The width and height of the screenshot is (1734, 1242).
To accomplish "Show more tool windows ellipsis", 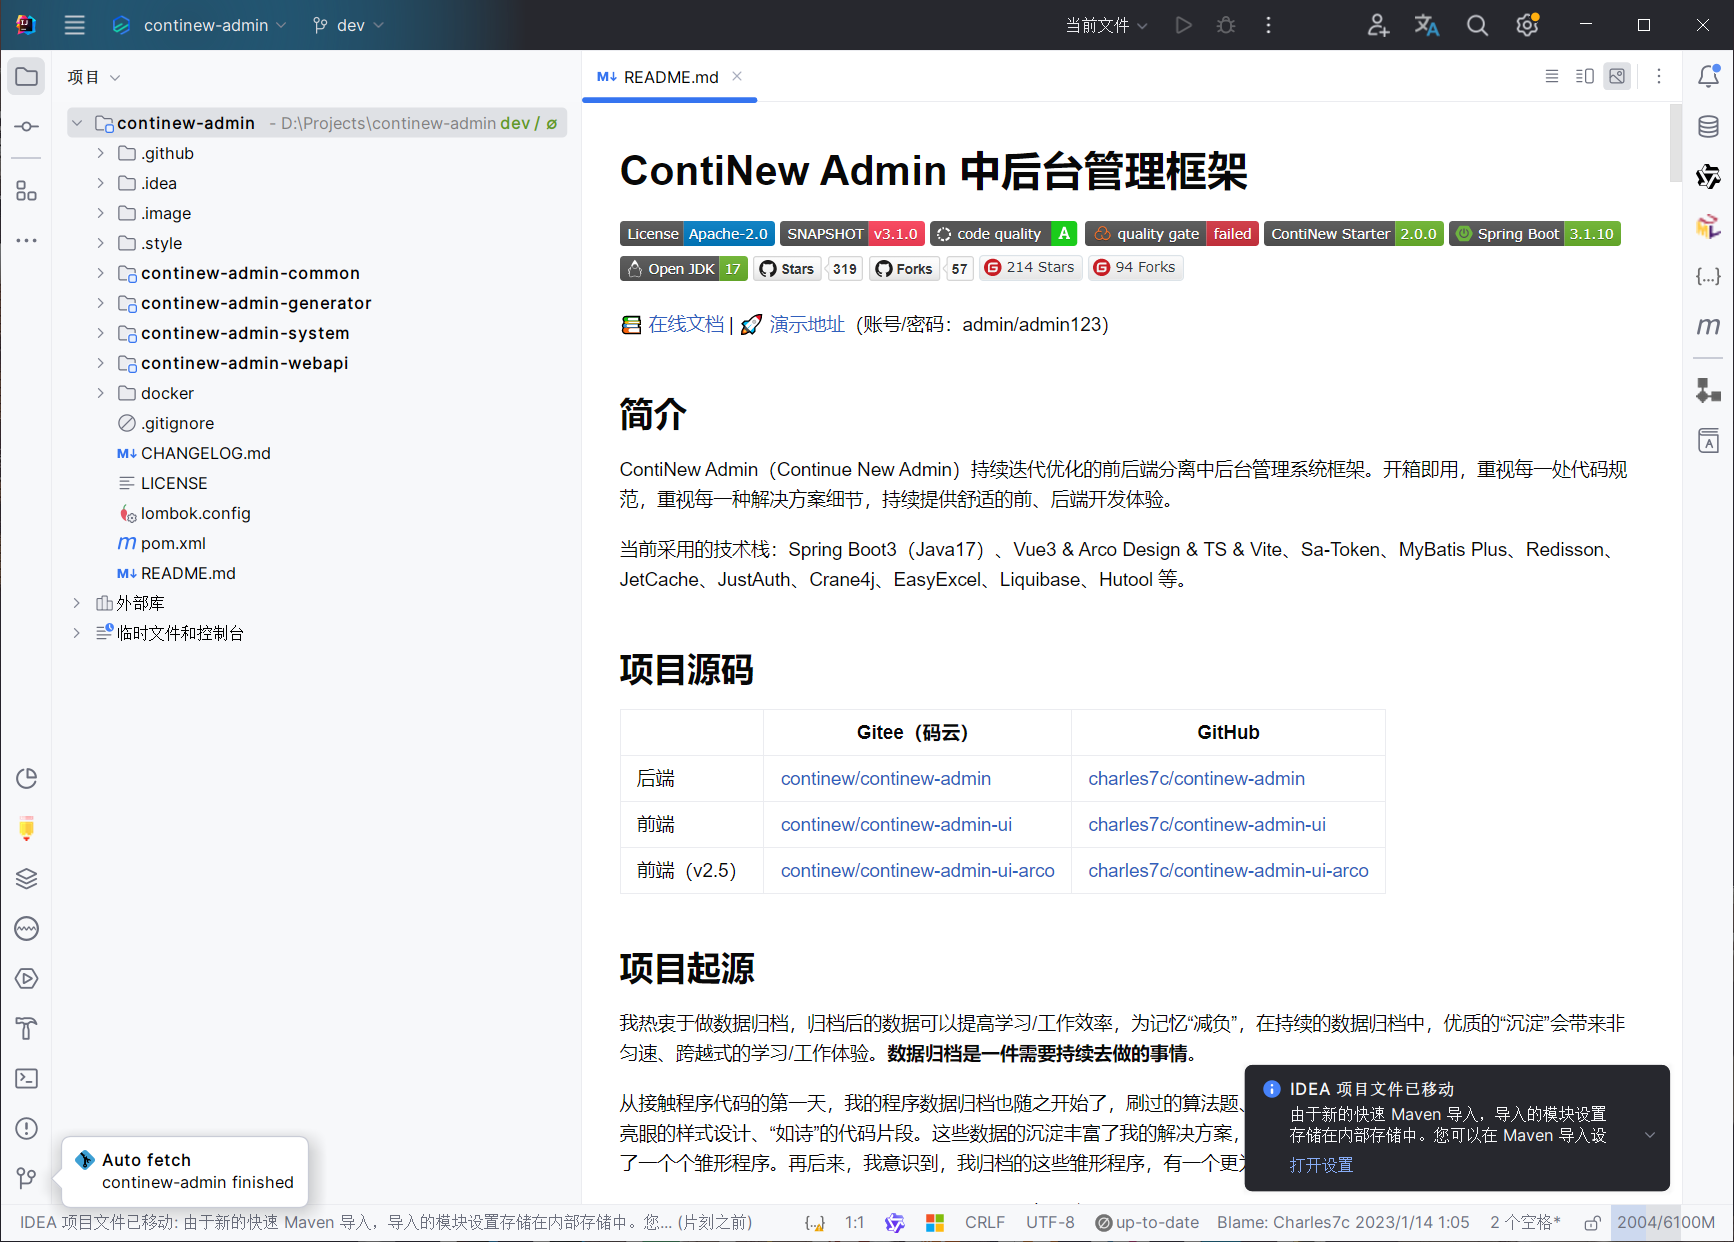I will 27,240.
